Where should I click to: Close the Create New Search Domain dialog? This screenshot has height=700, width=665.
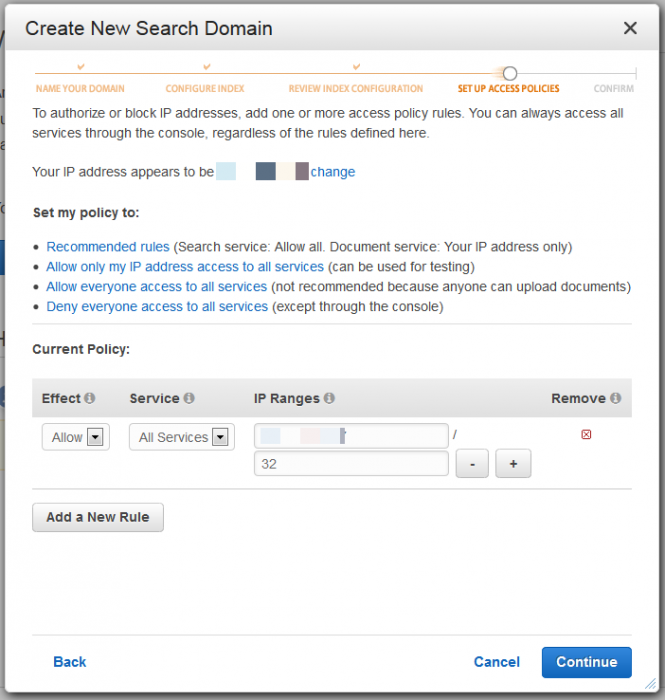click(630, 28)
